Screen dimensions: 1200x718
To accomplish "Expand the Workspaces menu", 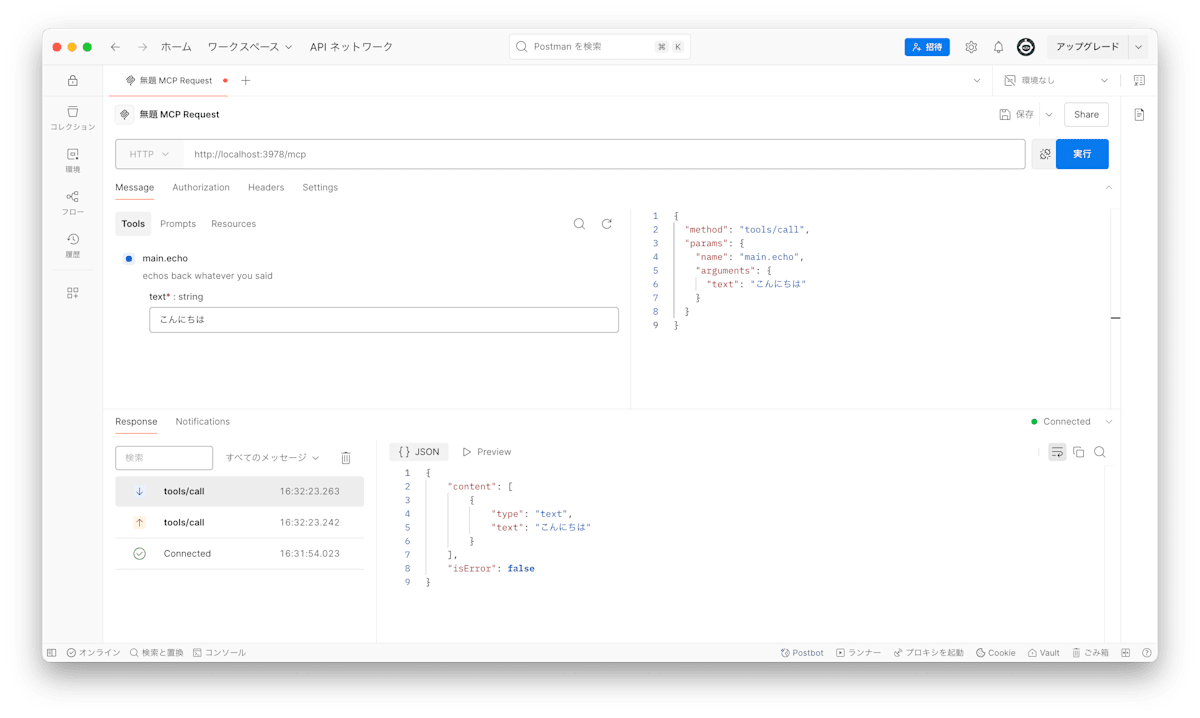I will [250, 47].
